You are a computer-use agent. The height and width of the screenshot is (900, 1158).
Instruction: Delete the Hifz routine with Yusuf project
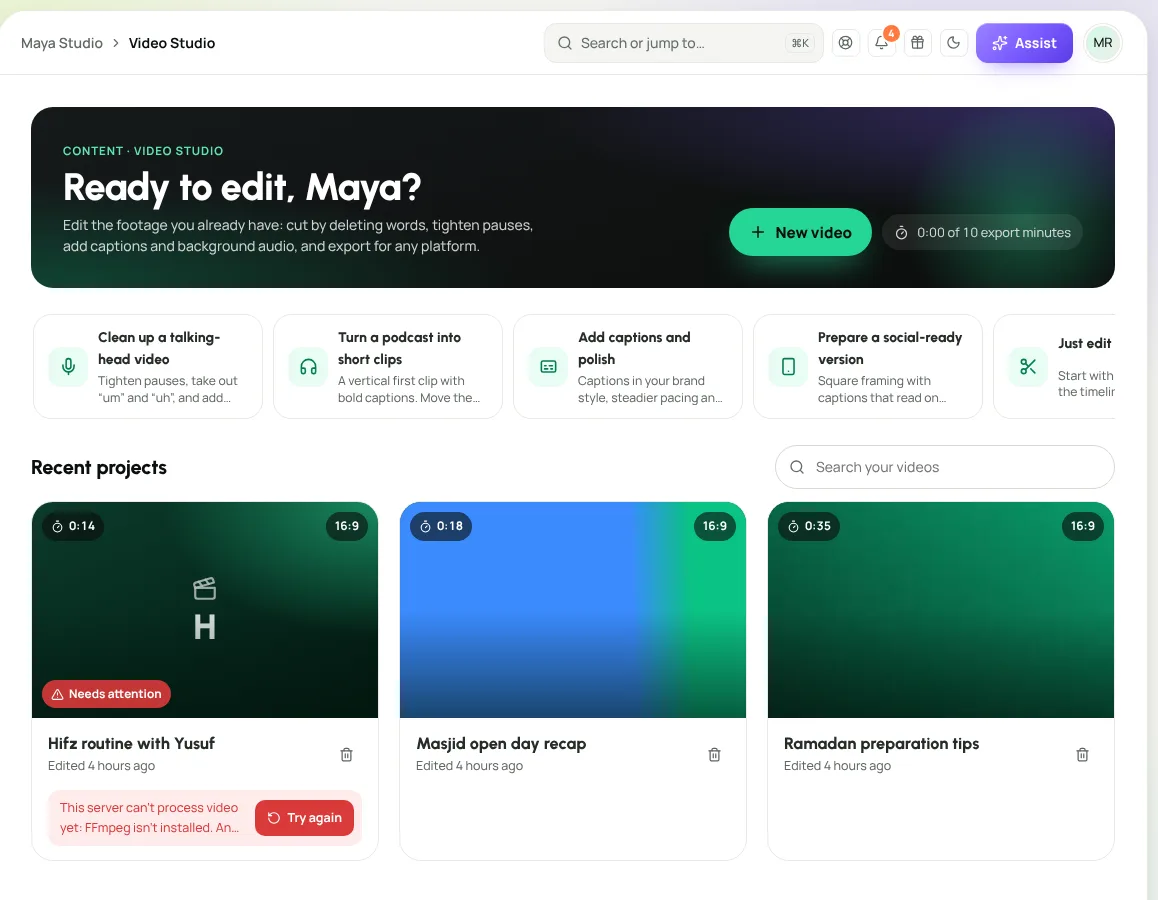[346, 755]
